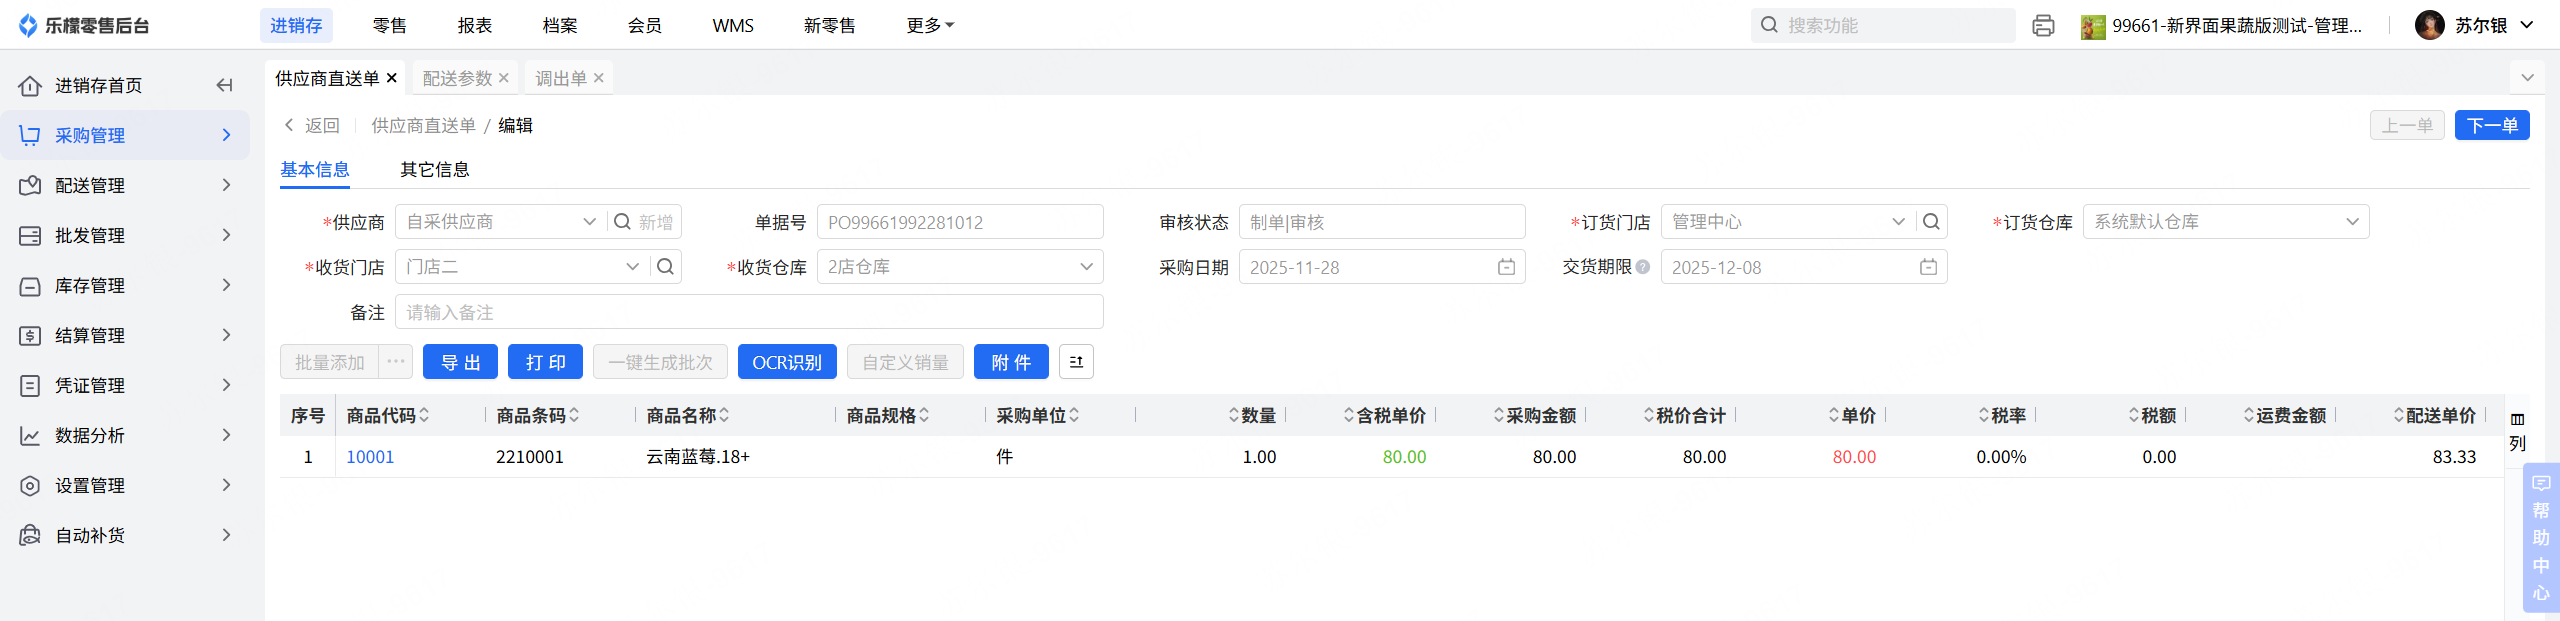The width and height of the screenshot is (2560, 621).
Task: Click the row settings icon after 附件
Action: tap(1076, 362)
